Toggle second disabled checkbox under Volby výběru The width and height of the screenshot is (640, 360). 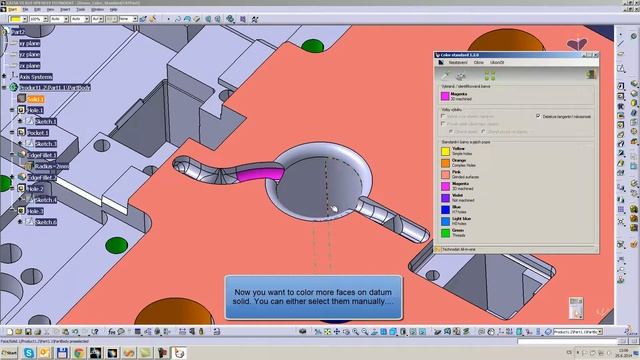(443, 124)
